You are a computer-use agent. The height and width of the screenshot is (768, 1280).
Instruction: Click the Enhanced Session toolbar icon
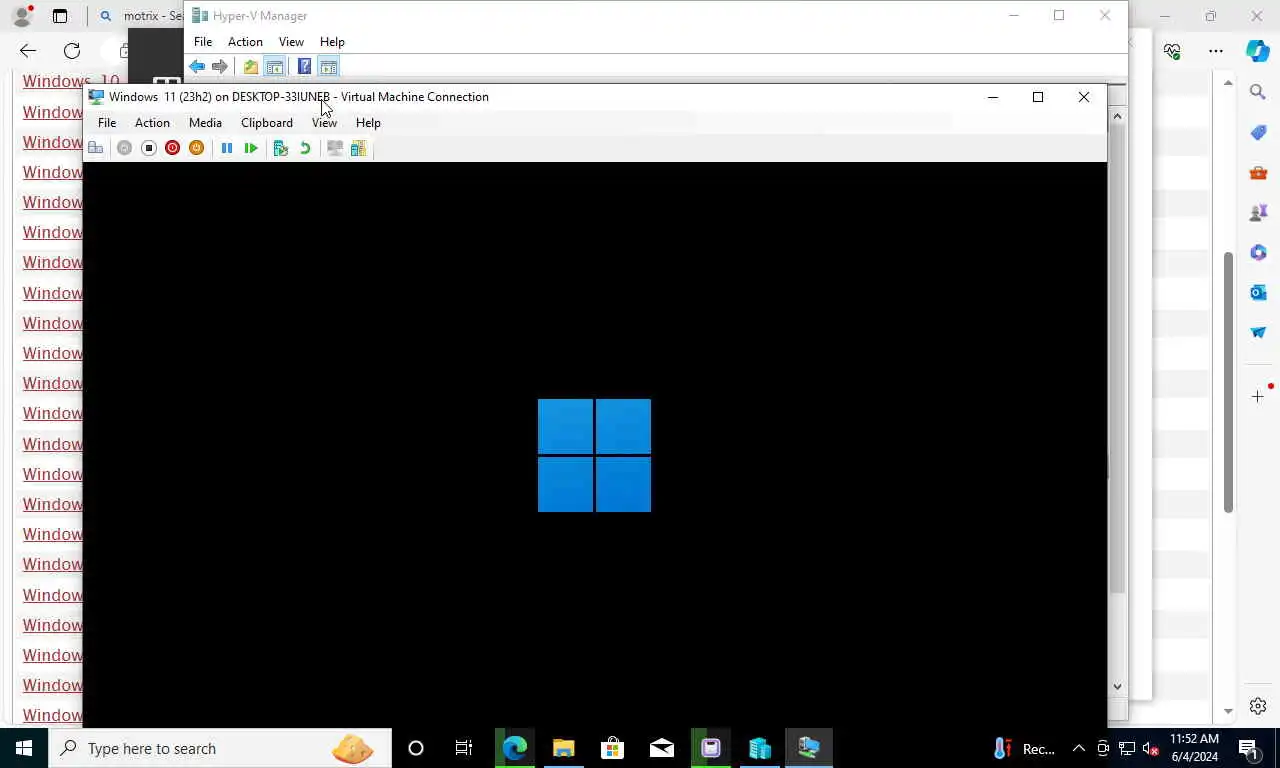(335, 148)
